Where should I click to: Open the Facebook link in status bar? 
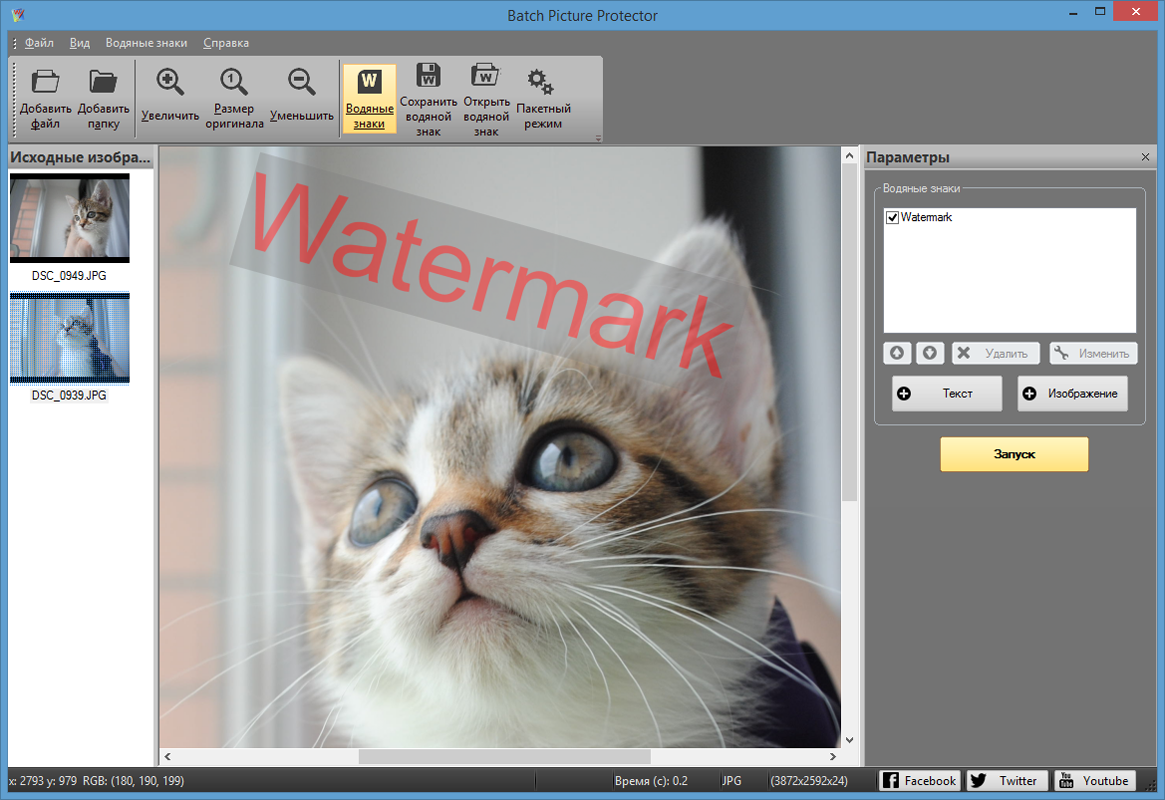(920, 781)
